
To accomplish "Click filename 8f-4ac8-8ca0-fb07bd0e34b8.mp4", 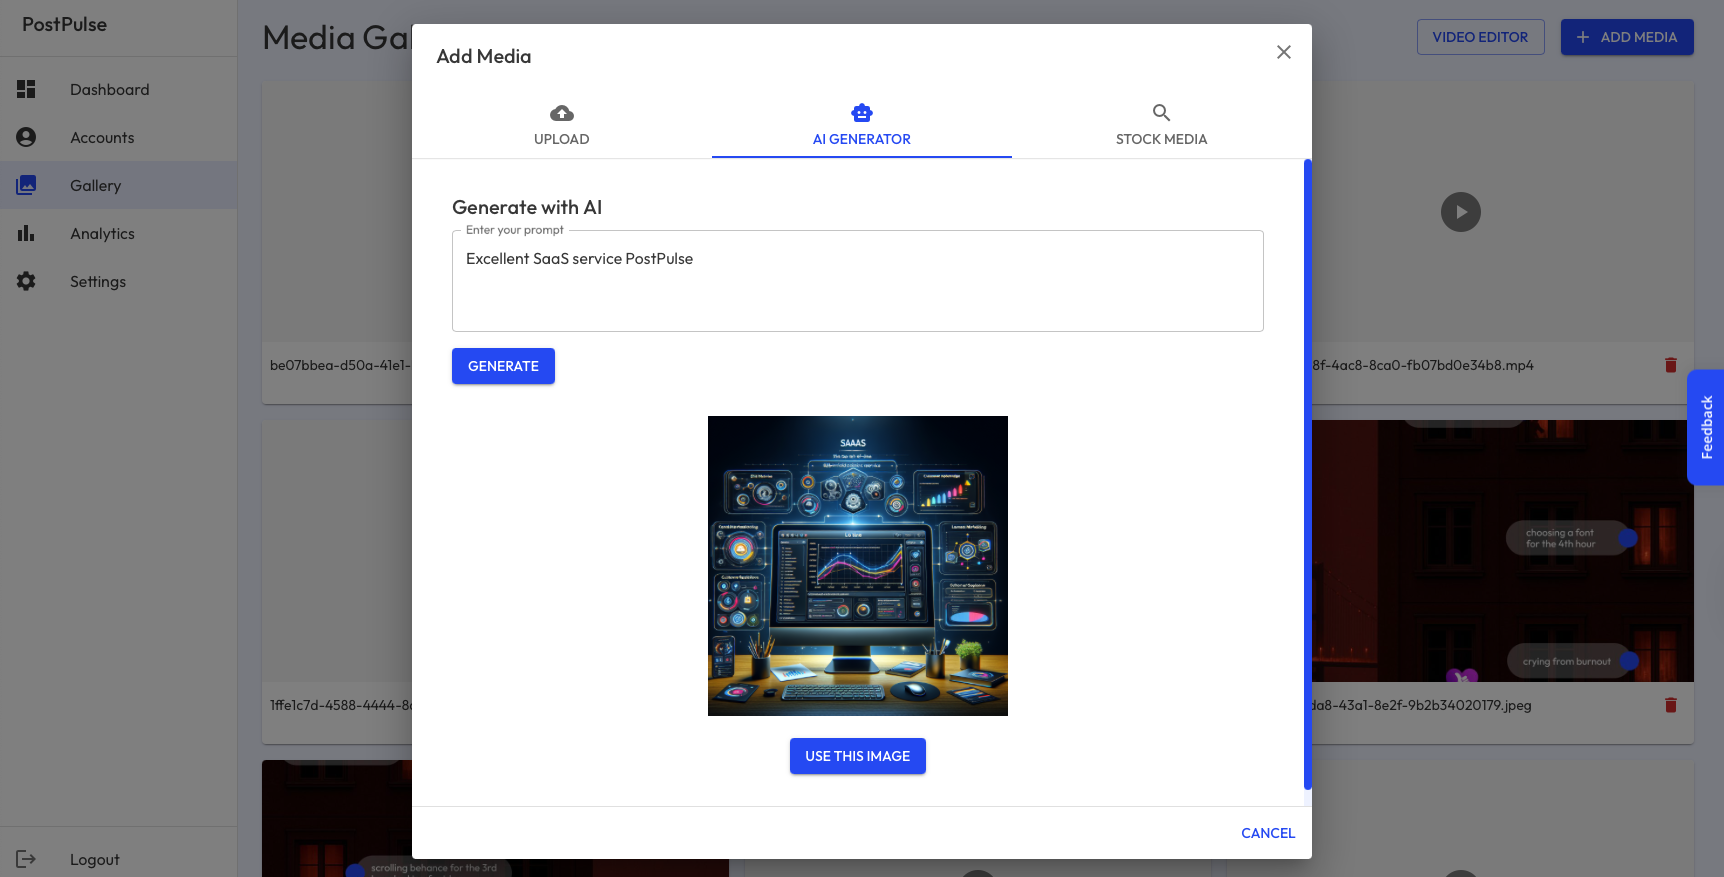I will tap(1423, 365).
